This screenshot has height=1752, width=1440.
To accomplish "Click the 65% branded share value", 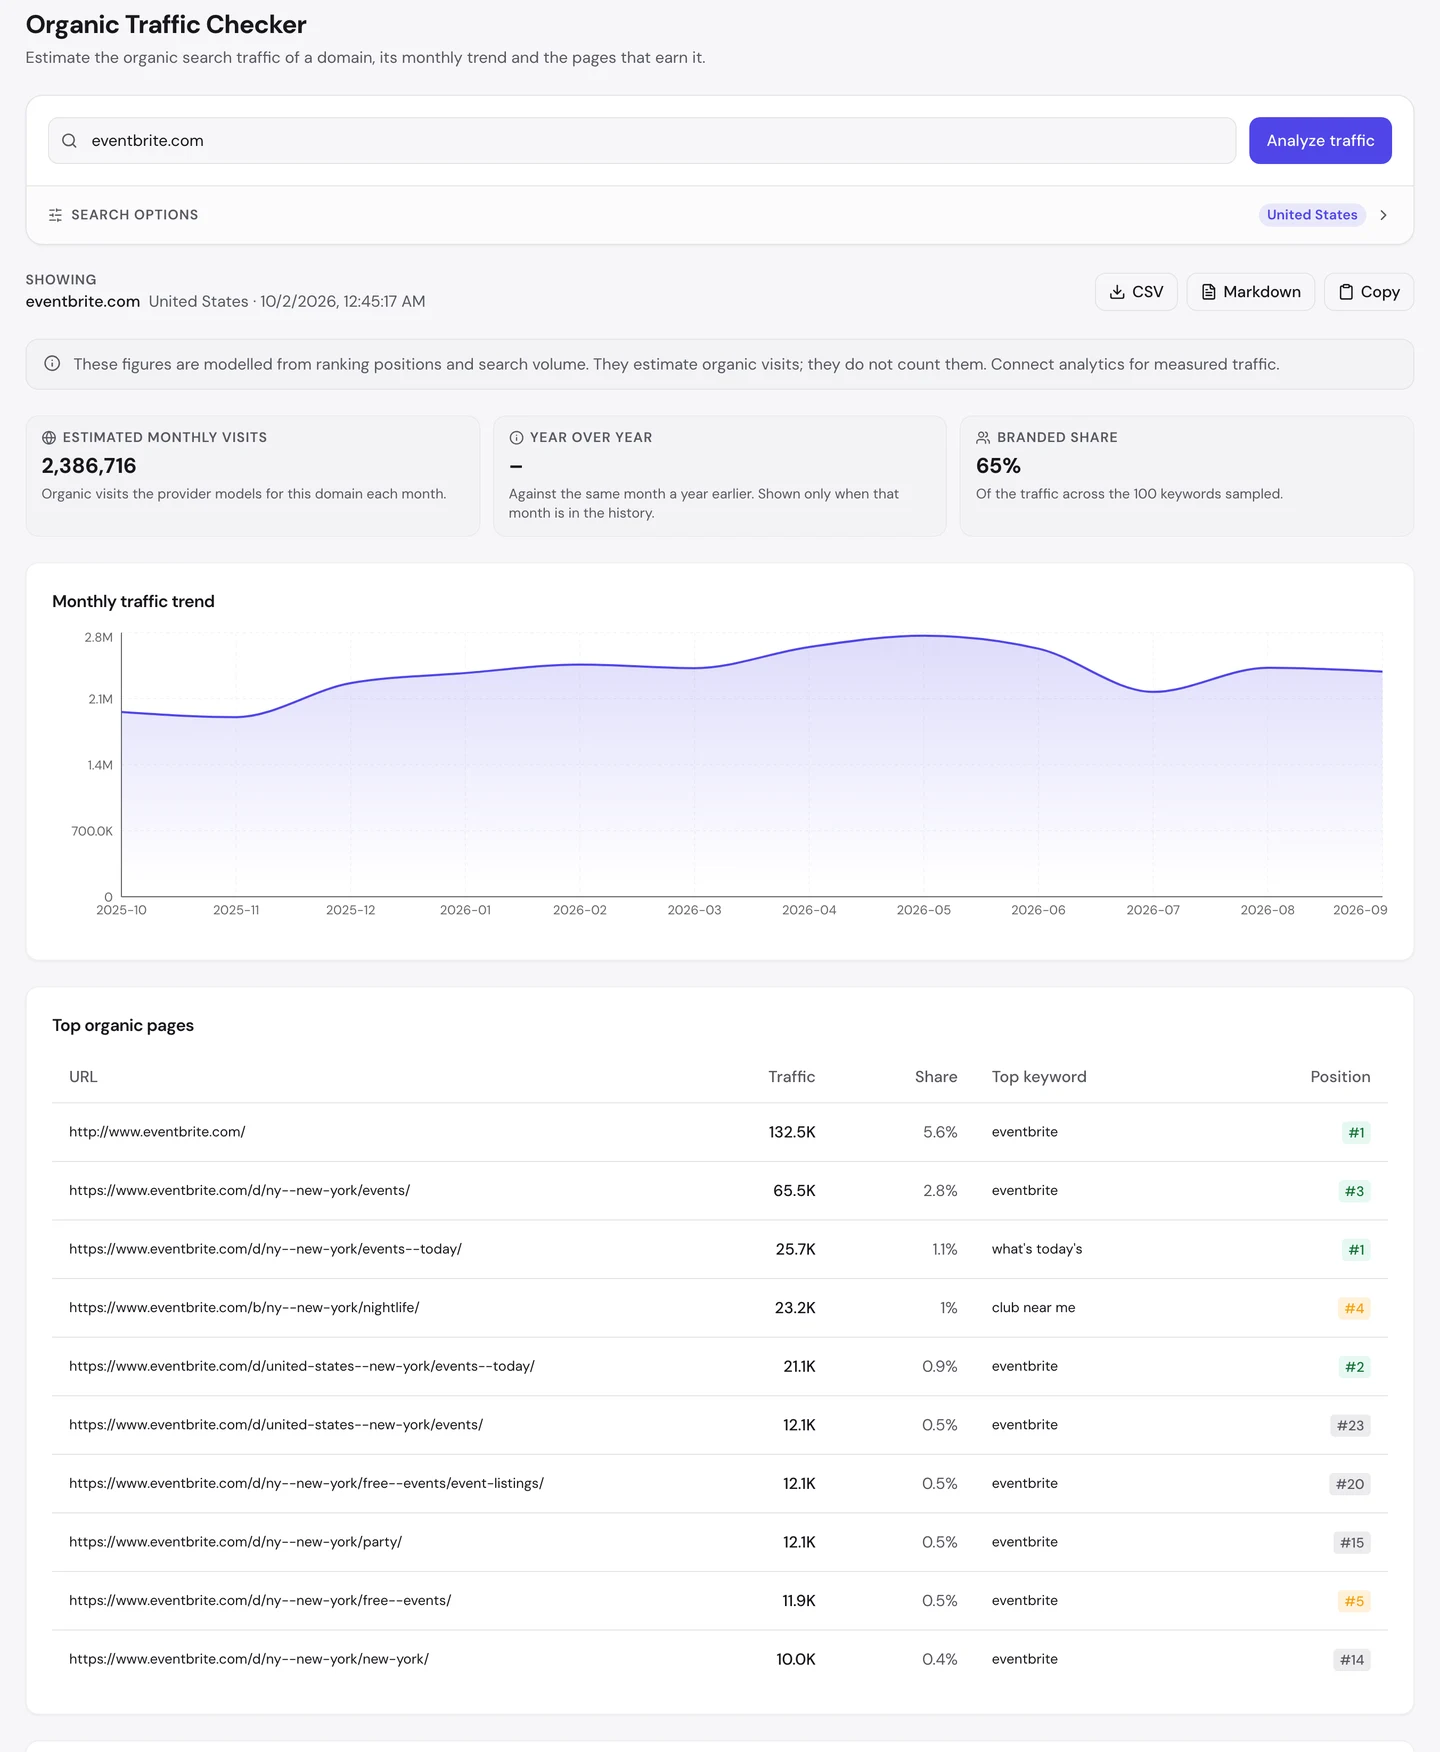I will point(998,466).
